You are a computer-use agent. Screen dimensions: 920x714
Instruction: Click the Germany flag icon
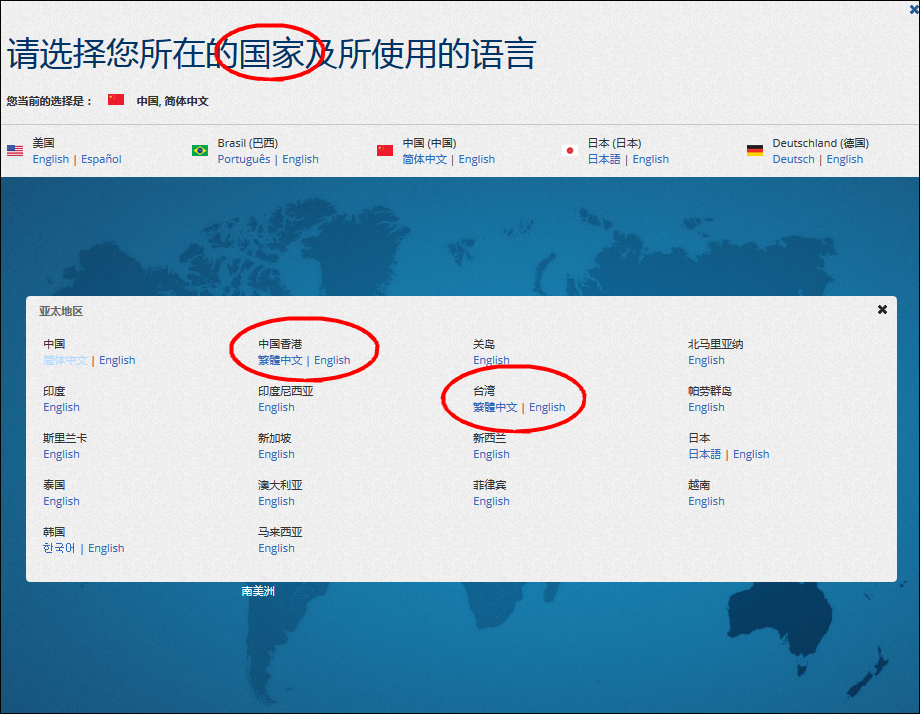[x=755, y=151]
